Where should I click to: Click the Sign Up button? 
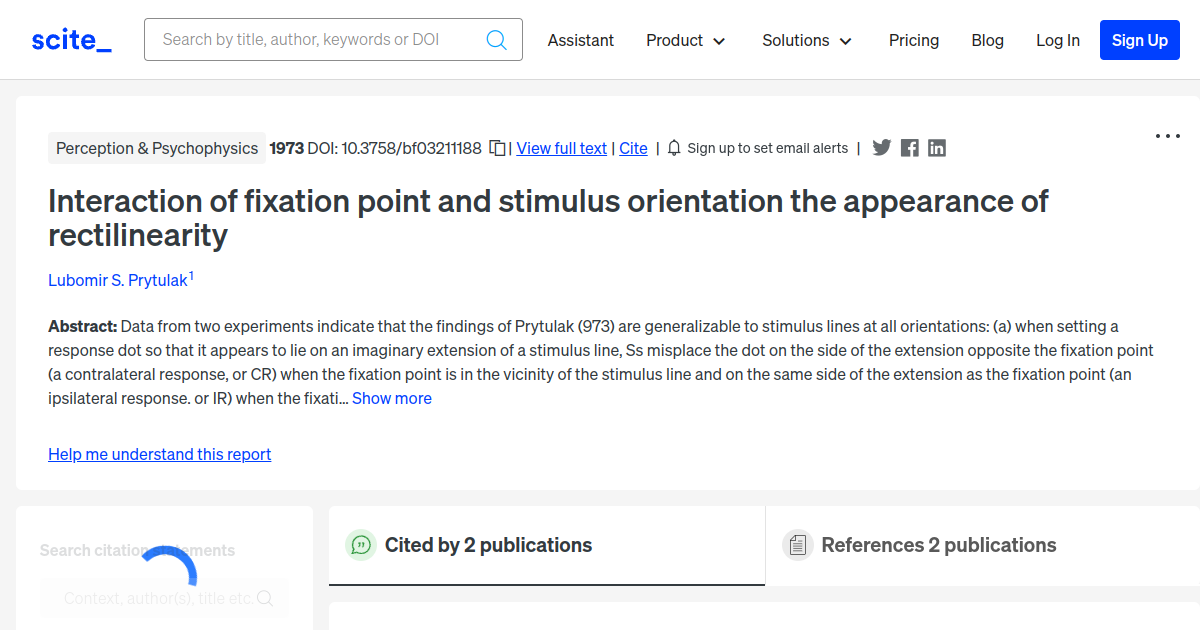1139,40
